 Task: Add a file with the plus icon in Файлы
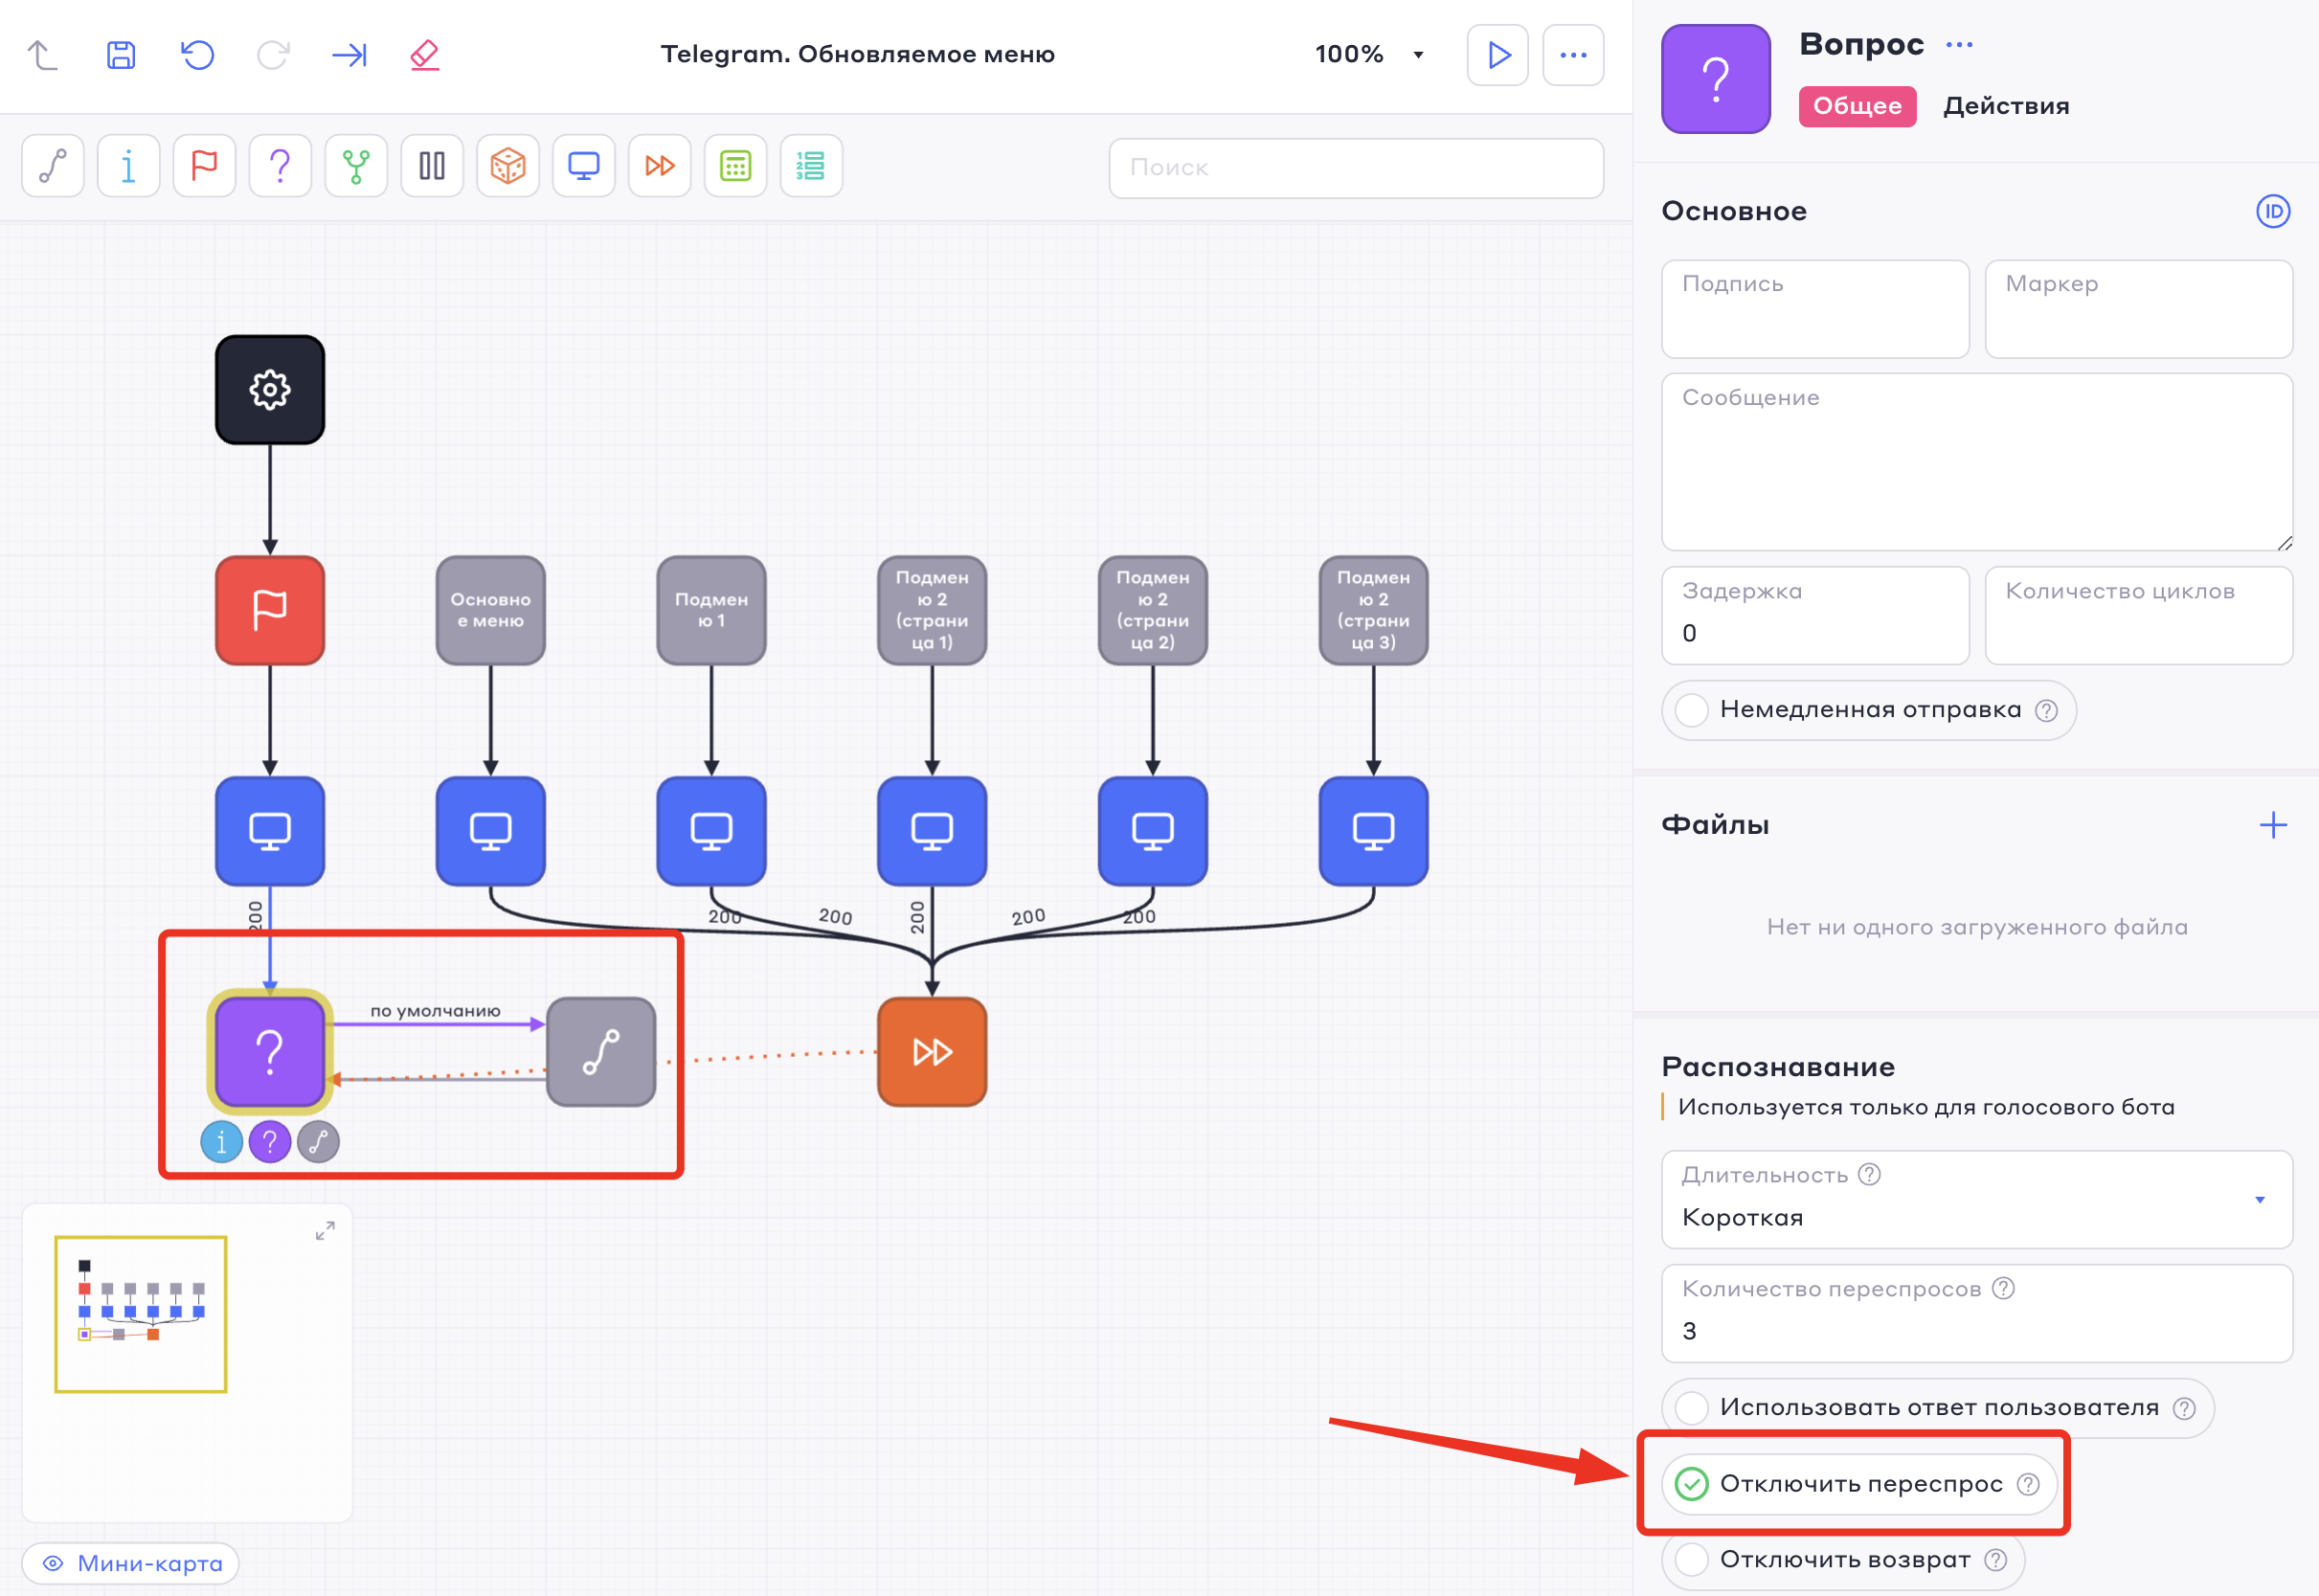[x=2273, y=825]
